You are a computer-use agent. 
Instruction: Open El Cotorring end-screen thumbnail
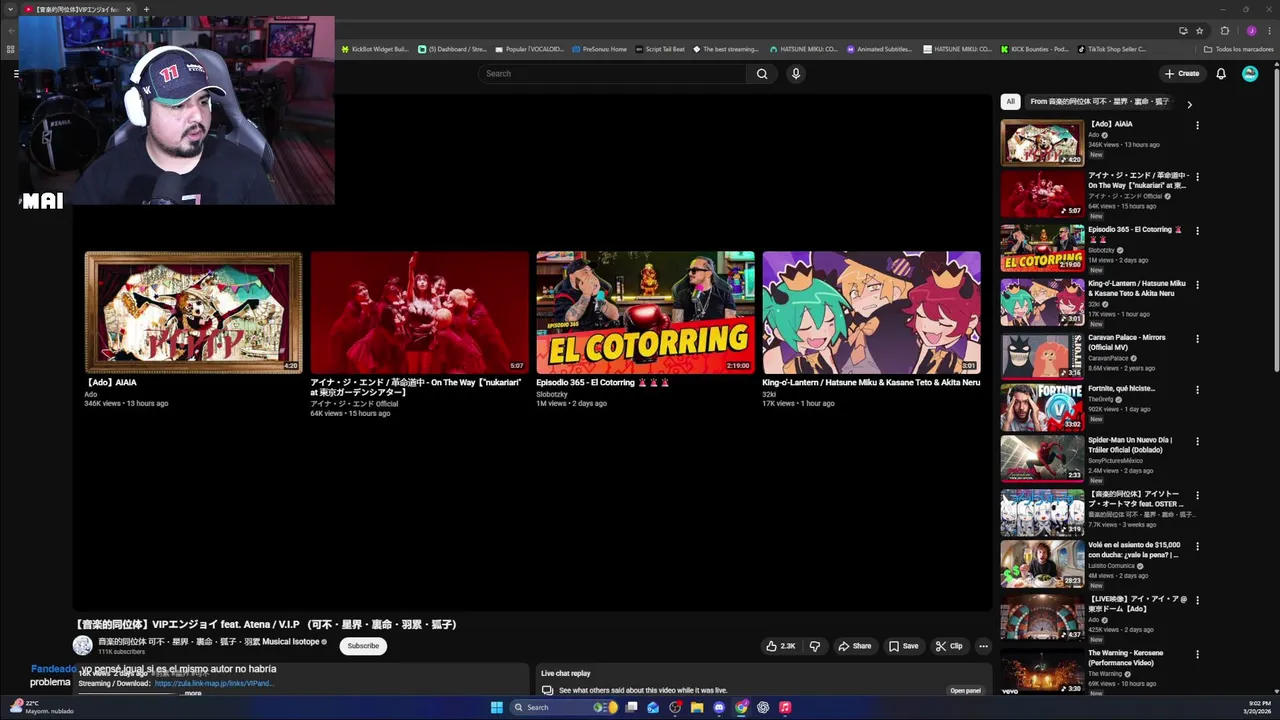[x=645, y=312]
